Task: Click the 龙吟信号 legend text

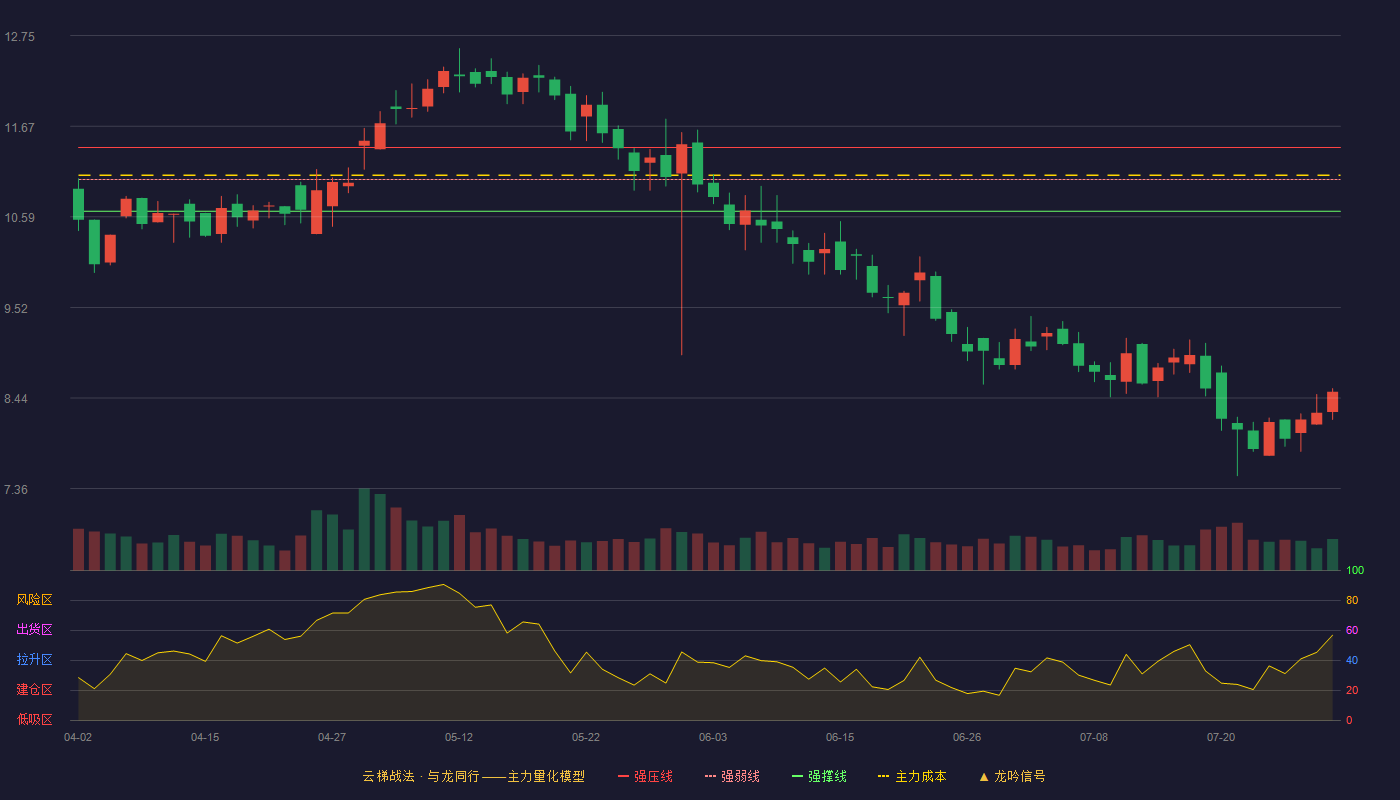Action: [x=1019, y=776]
